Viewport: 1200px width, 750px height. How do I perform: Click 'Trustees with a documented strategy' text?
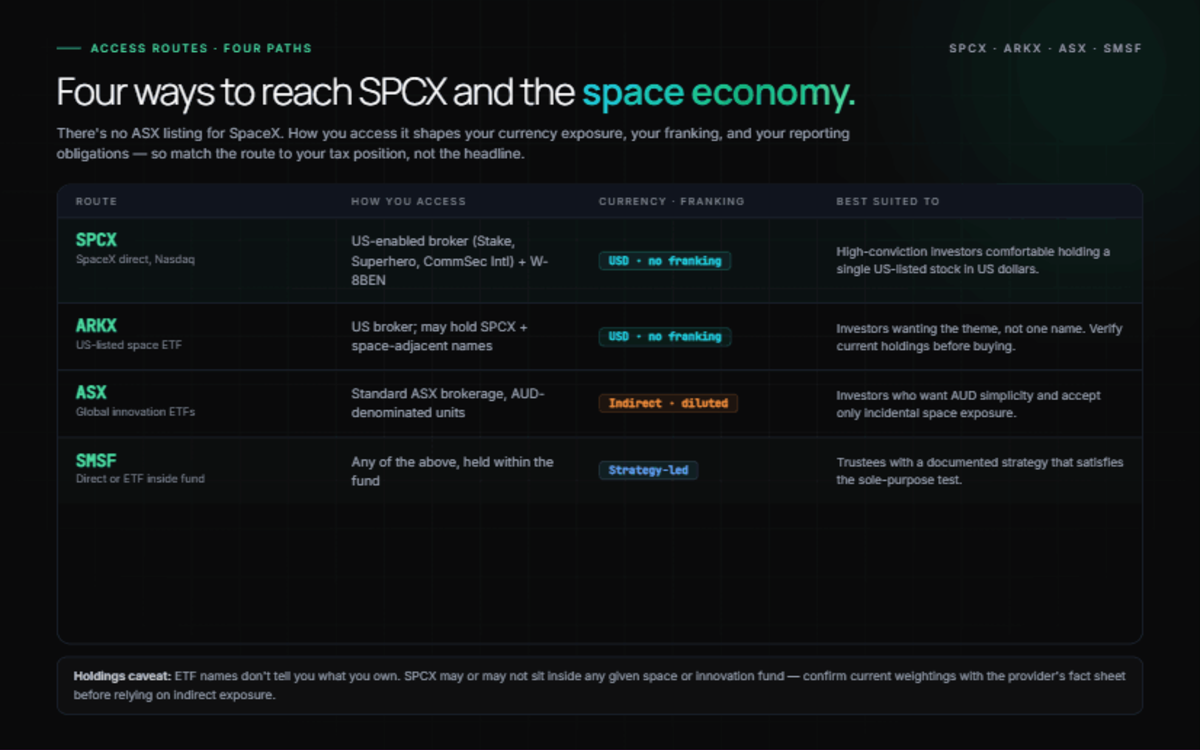click(x=980, y=470)
